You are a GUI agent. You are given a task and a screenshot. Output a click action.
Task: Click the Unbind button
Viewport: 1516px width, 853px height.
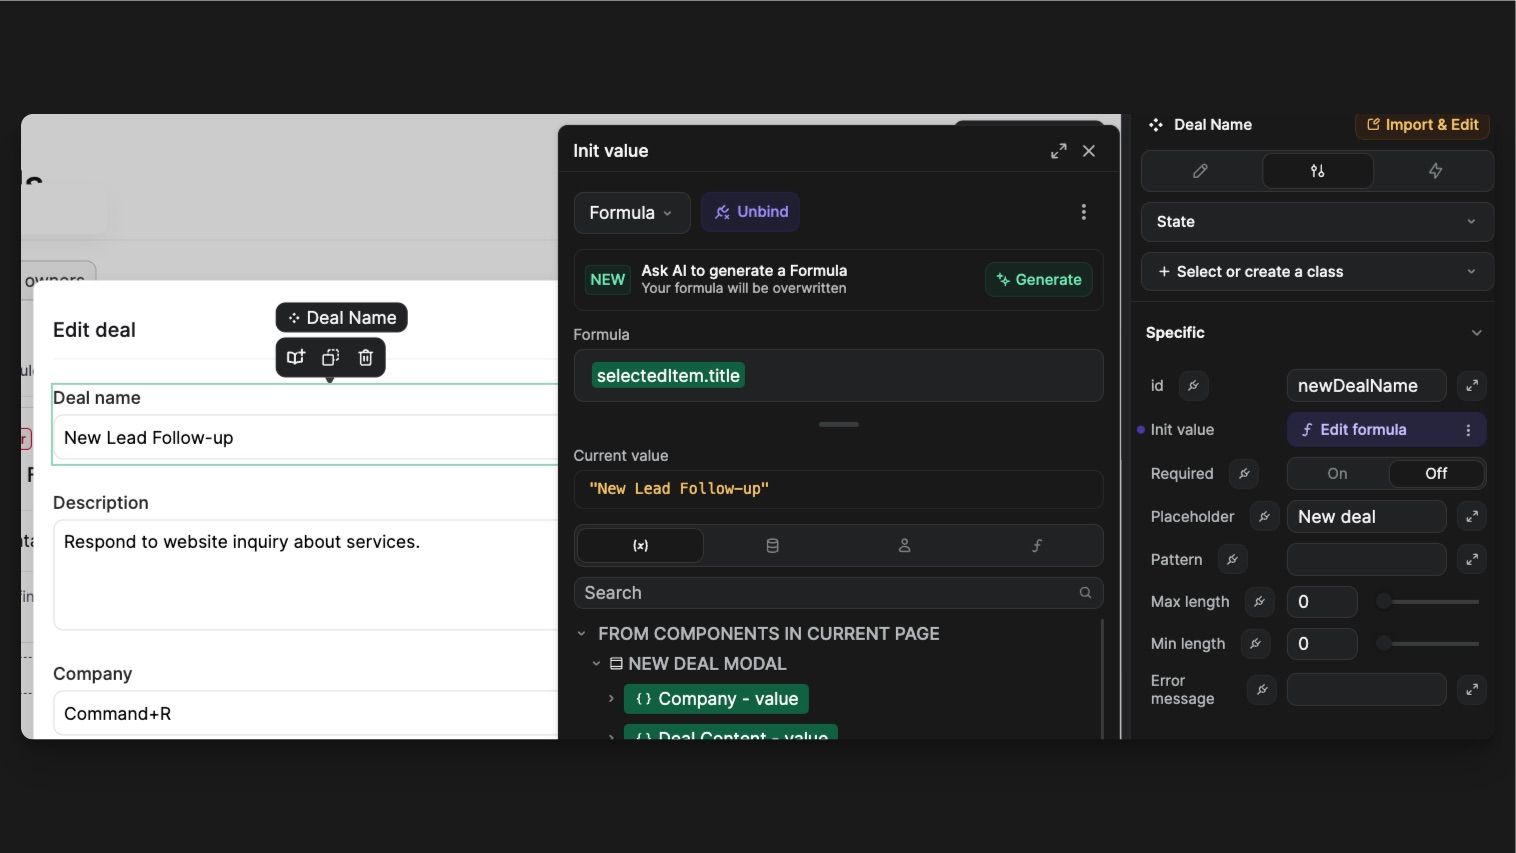coord(750,212)
